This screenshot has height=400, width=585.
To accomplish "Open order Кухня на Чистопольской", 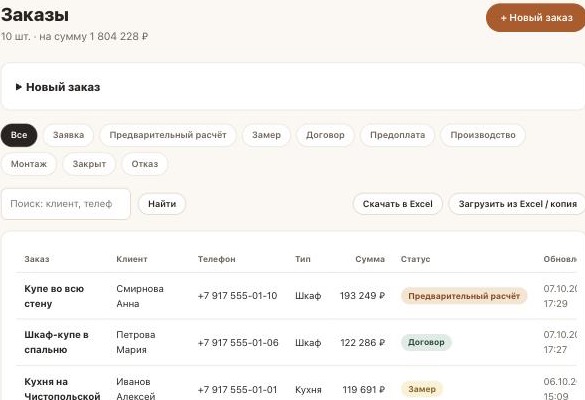I will coord(62,388).
